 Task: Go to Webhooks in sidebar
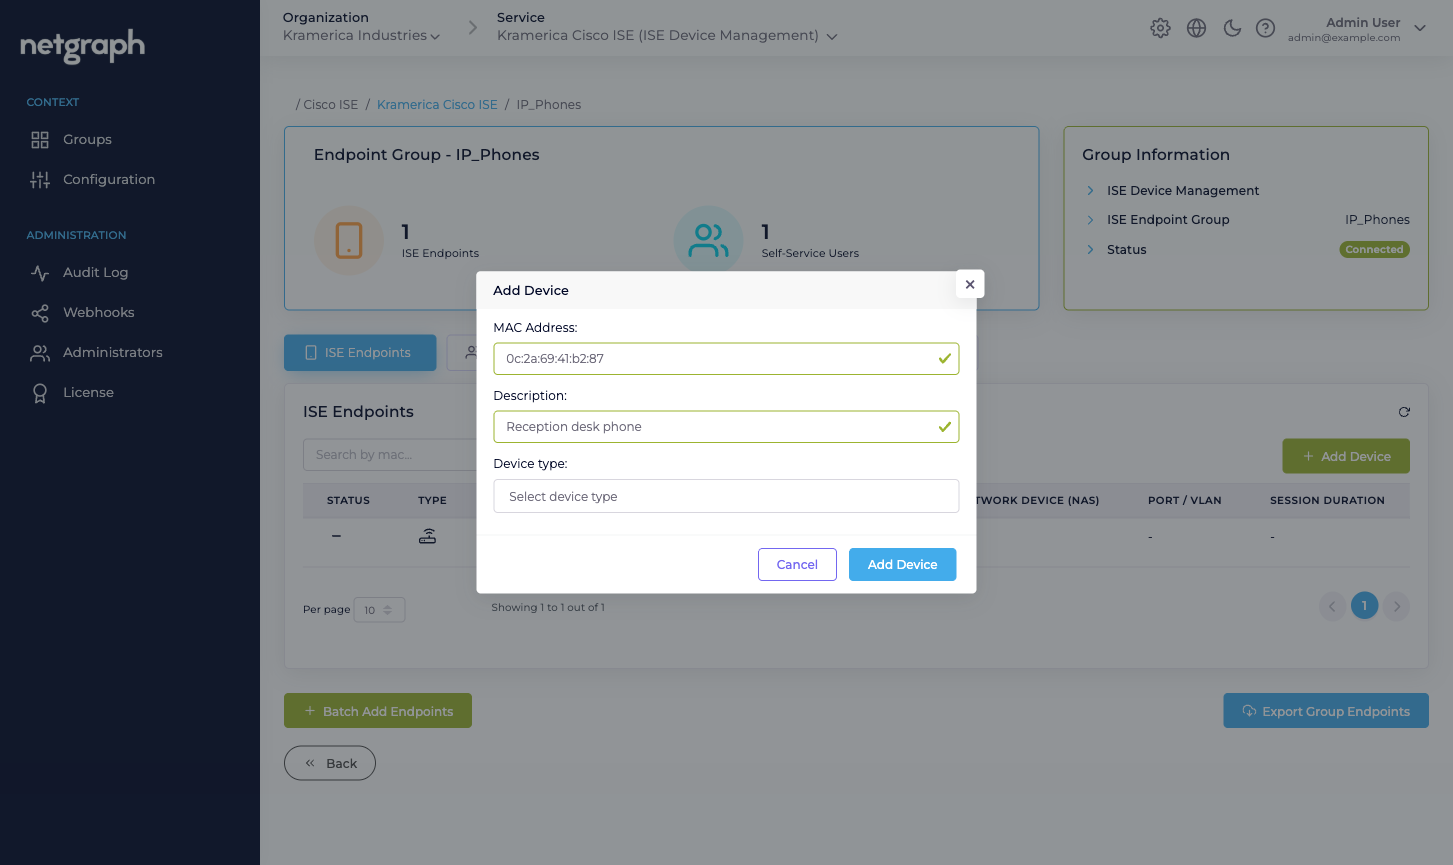(98, 313)
